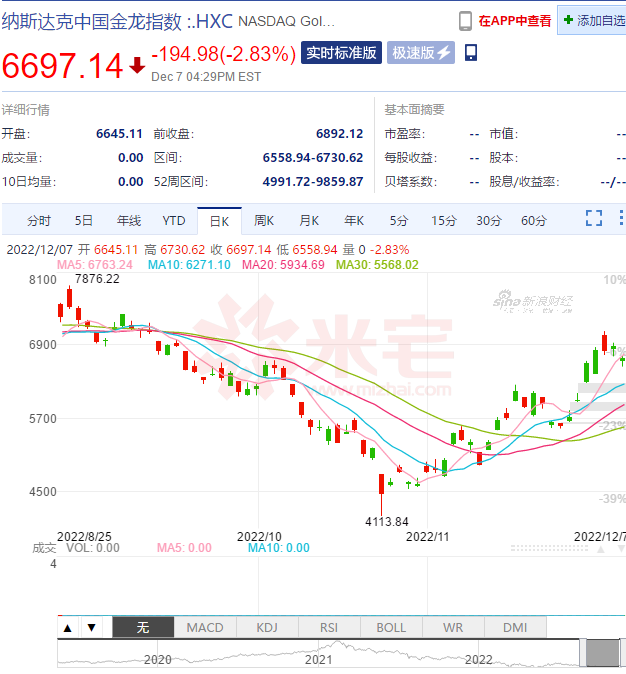The height and width of the screenshot is (674, 626).
Task: Select the YTD chart tab
Action: pos(174,221)
